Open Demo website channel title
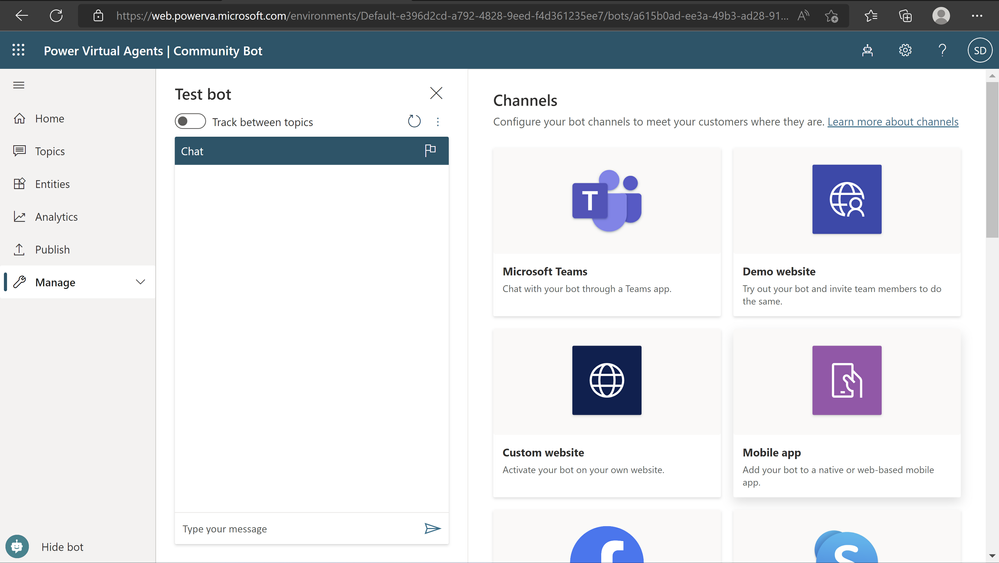 (x=779, y=271)
